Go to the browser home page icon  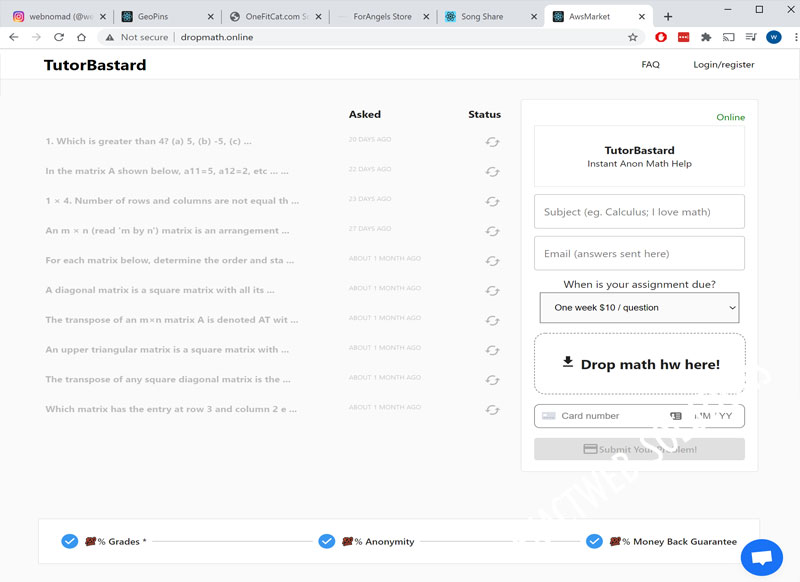(x=82, y=37)
